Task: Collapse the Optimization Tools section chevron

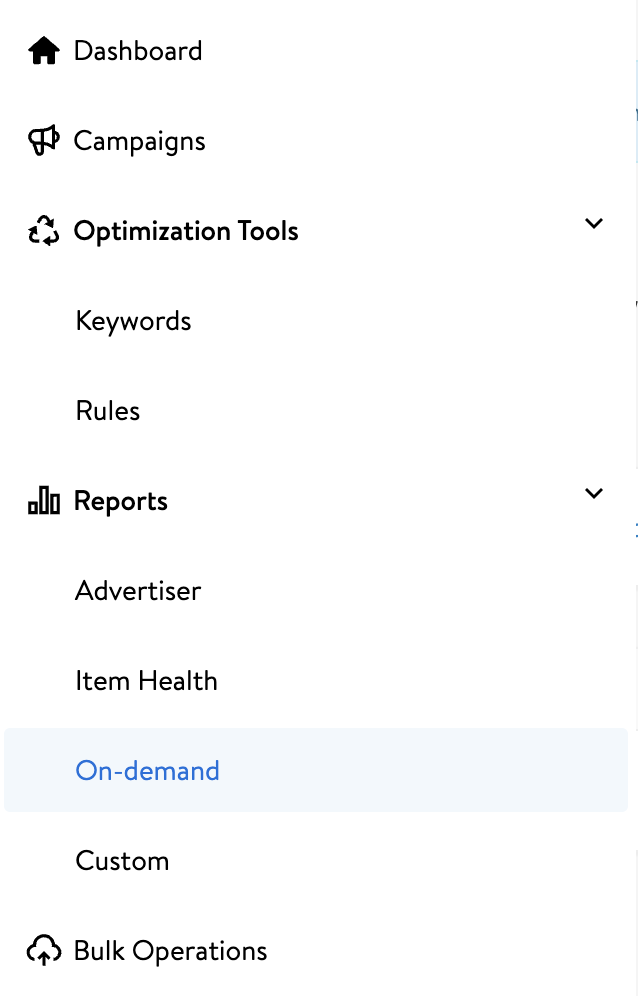Action: click(594, 224)
